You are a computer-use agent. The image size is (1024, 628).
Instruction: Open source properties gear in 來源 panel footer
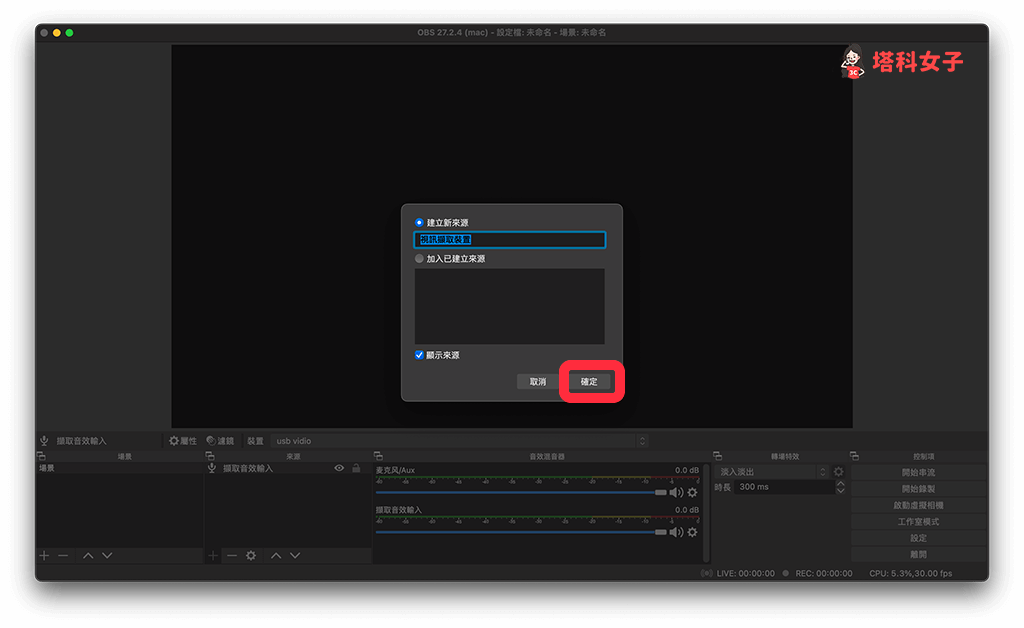251,555
